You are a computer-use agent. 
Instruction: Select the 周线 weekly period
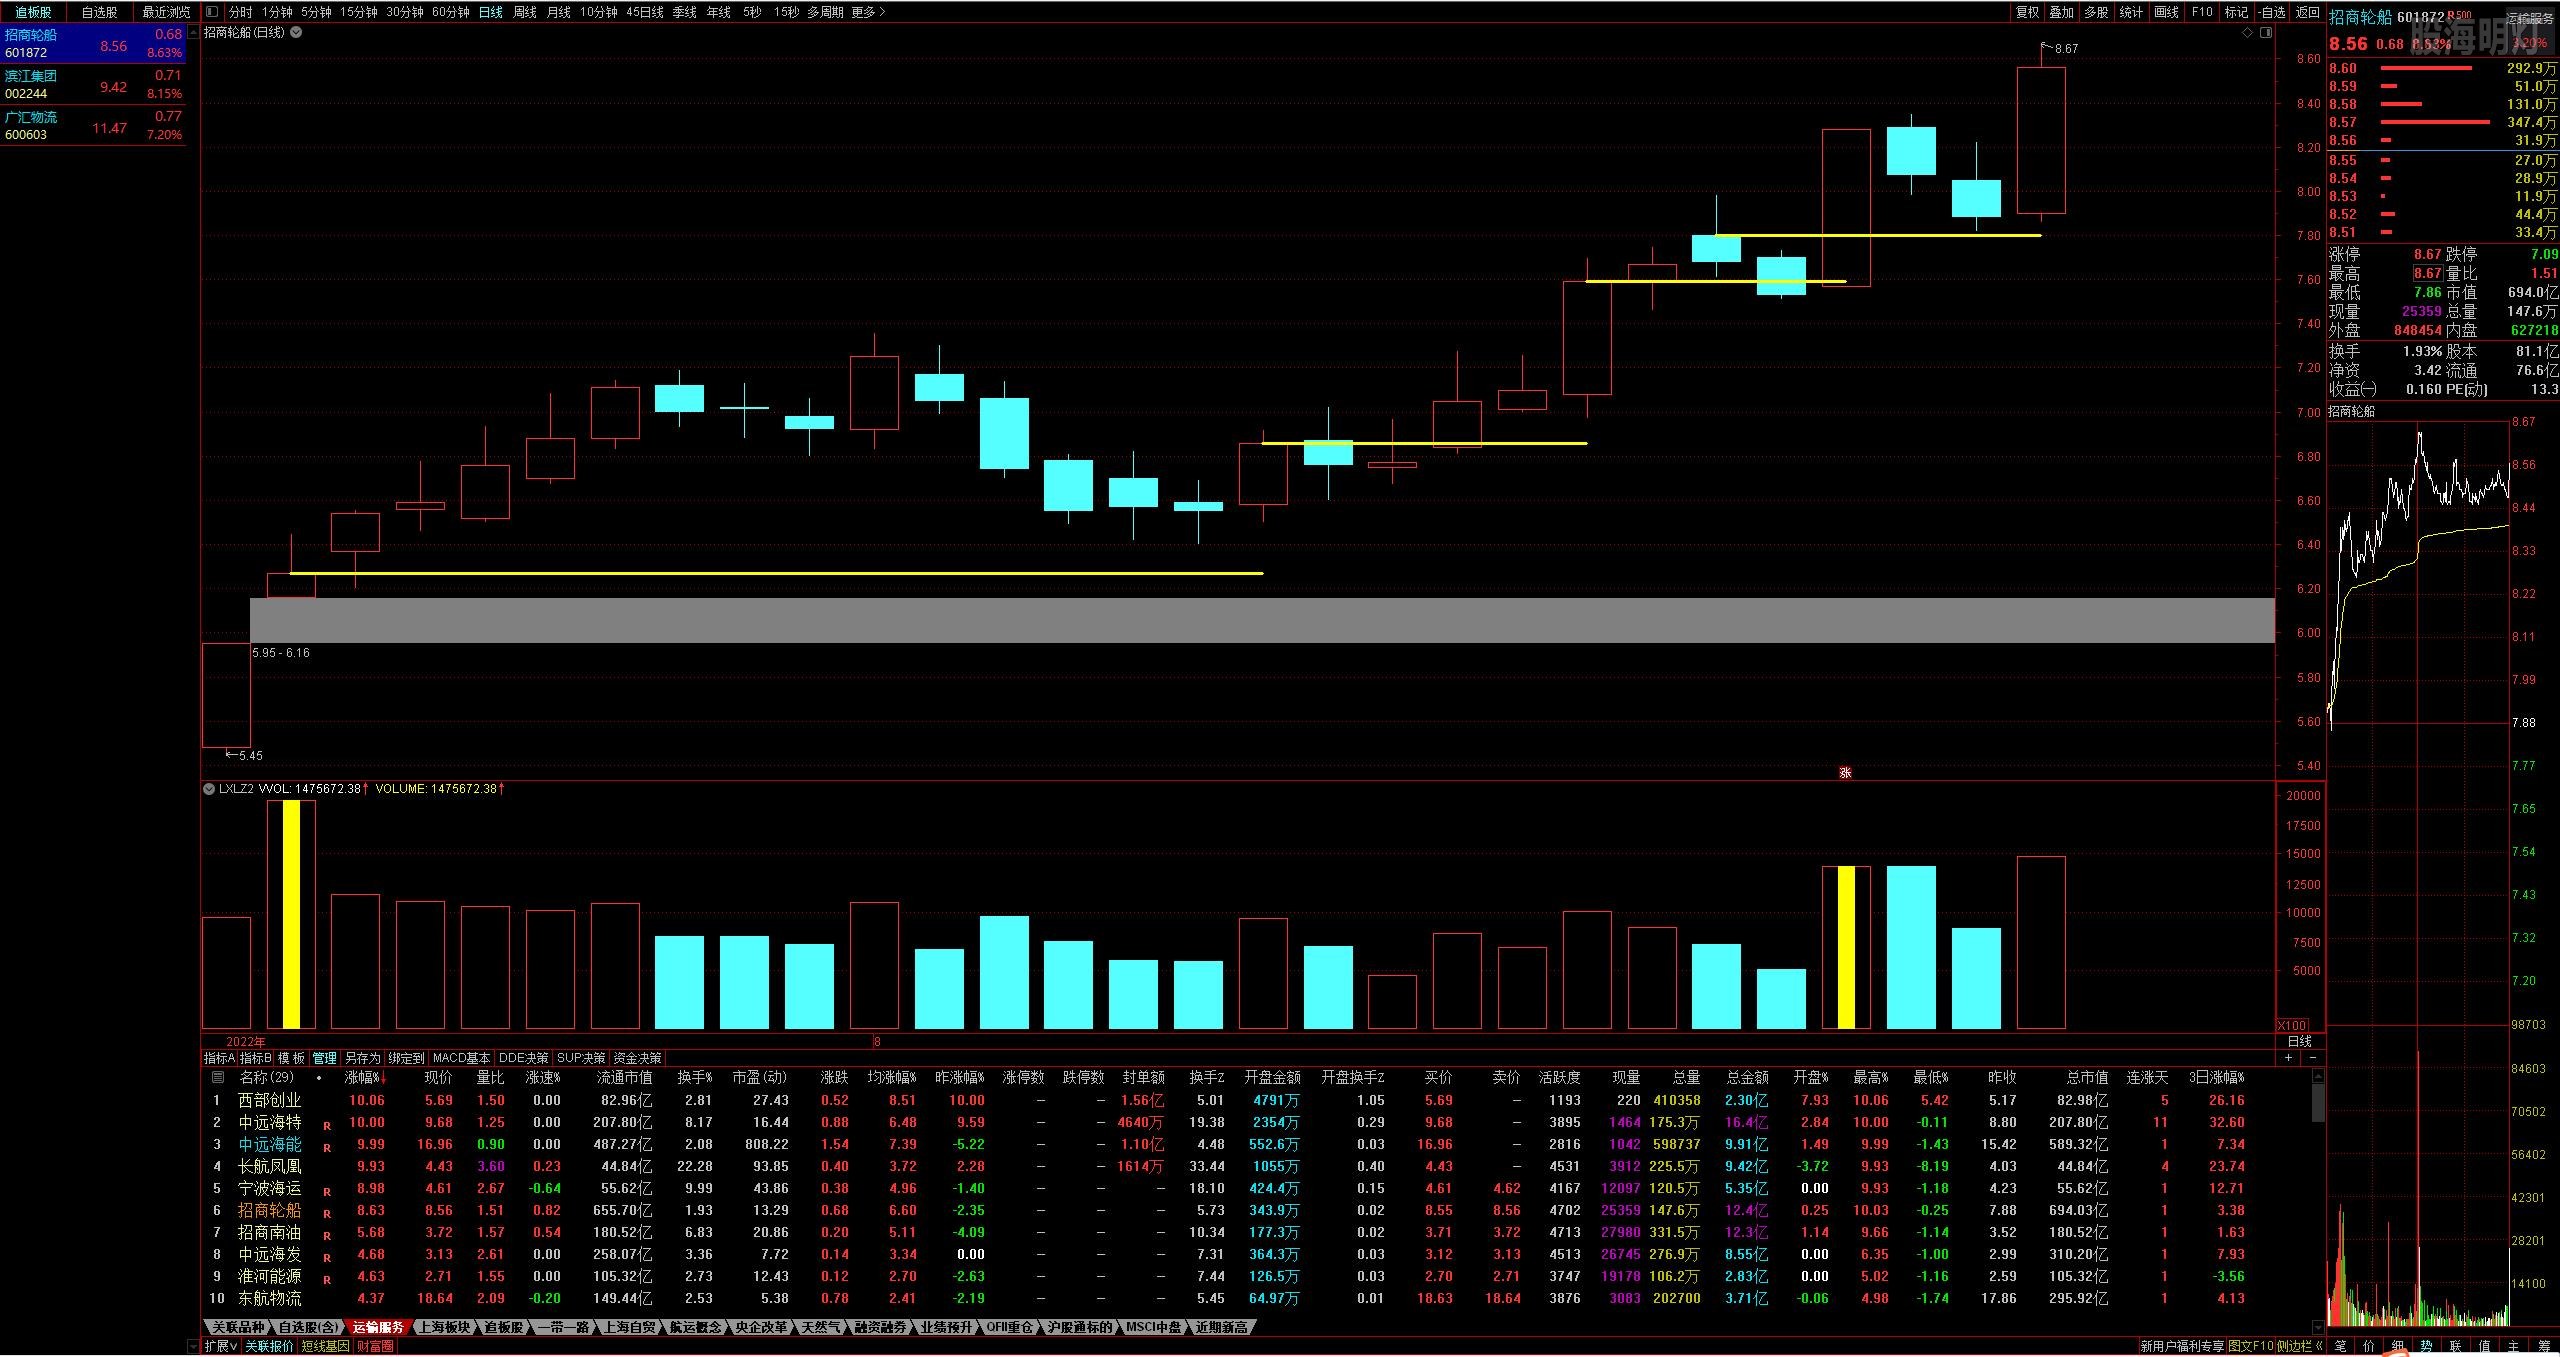(x=525, y=12)
